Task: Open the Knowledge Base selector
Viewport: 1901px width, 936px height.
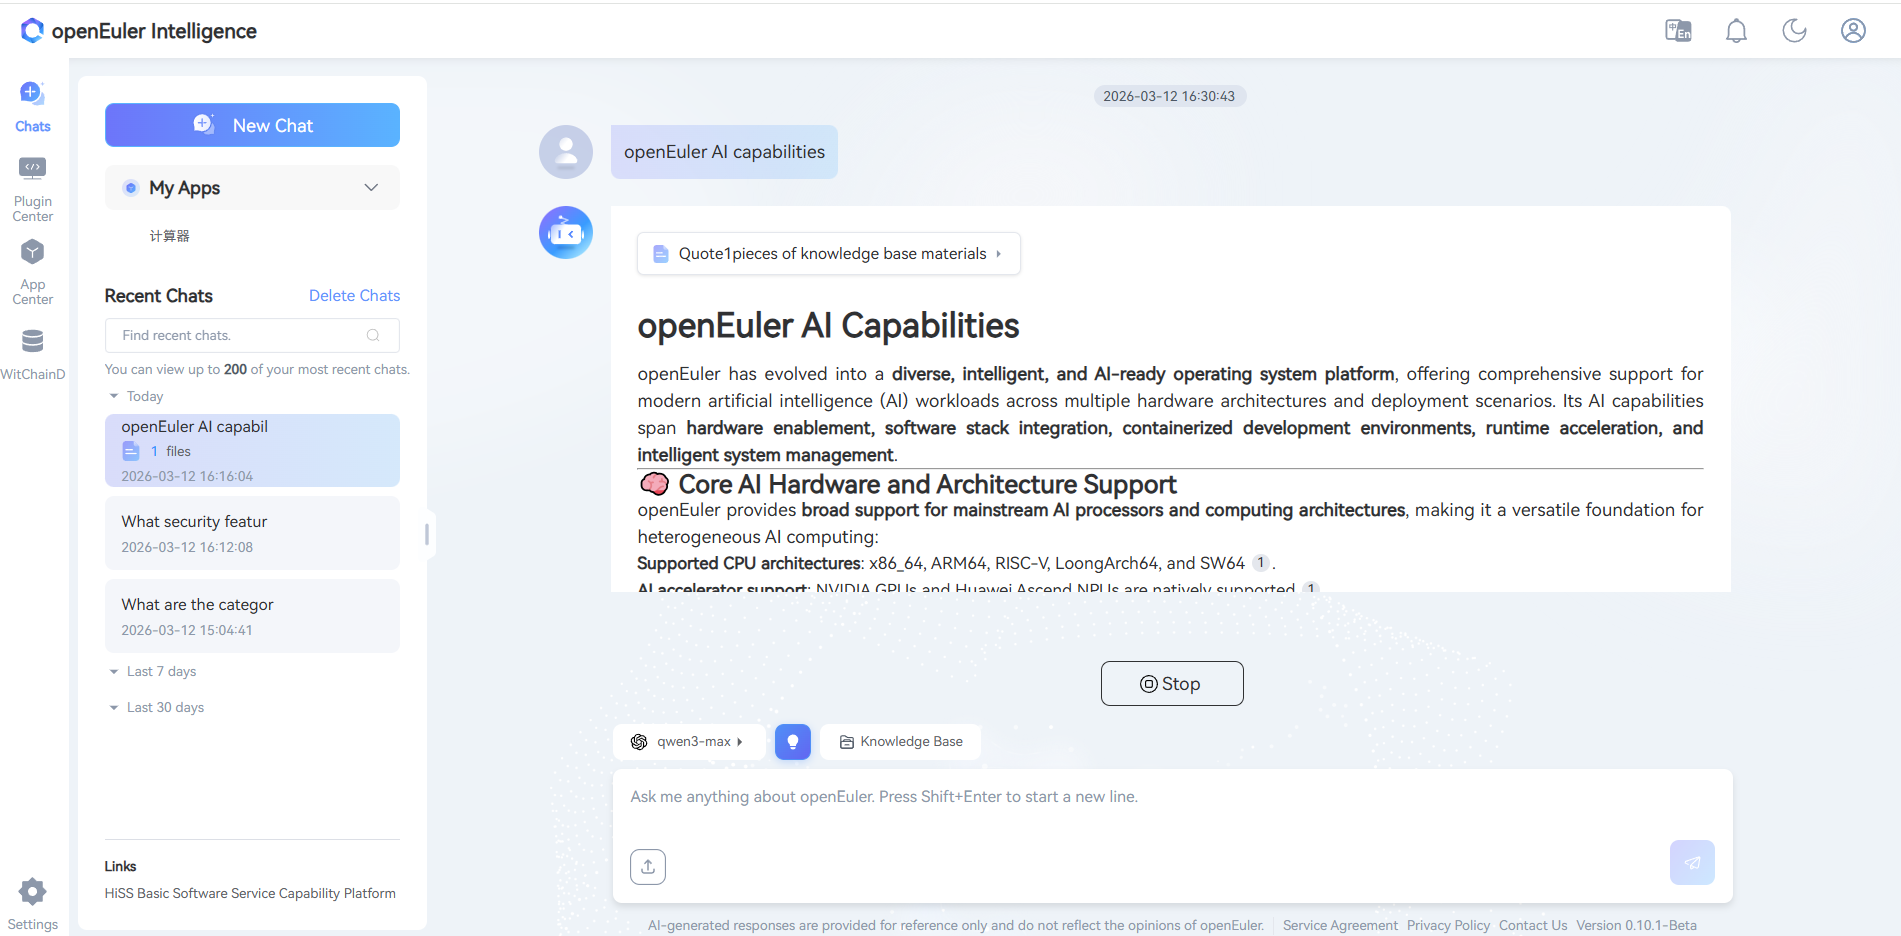Action: tap(901, 742)
